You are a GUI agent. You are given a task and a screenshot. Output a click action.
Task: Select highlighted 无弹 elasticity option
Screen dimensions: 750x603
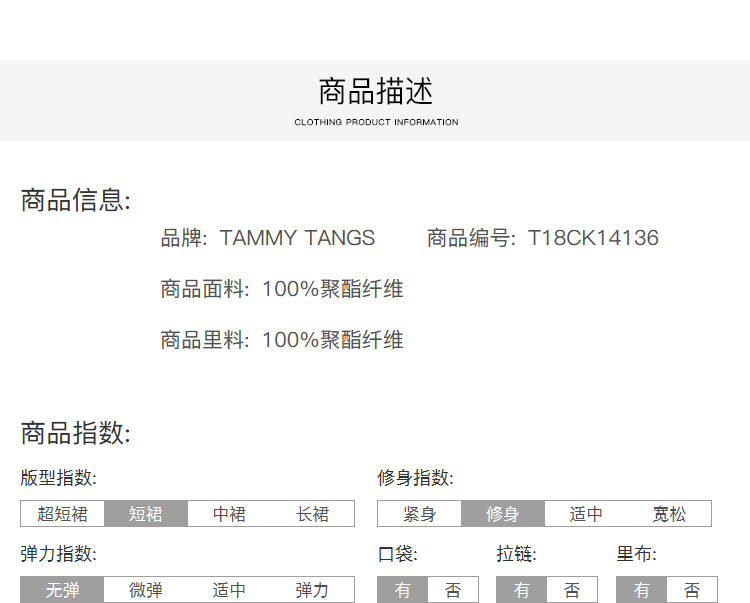click(x=63, y=590)
